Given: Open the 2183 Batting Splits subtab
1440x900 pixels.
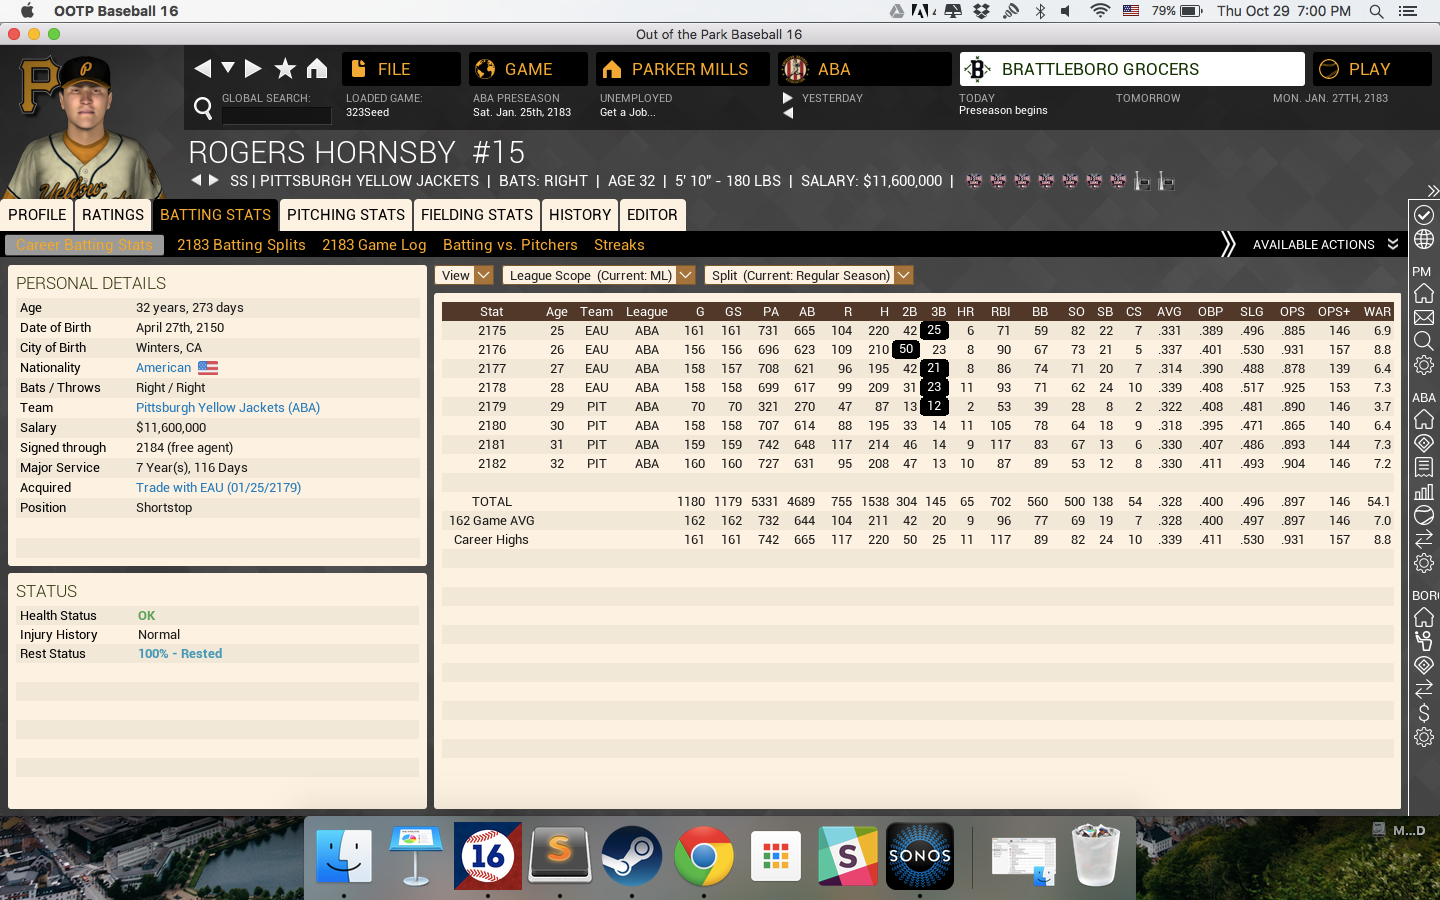Looking at the screenshot, I should [x=241, y=245].
